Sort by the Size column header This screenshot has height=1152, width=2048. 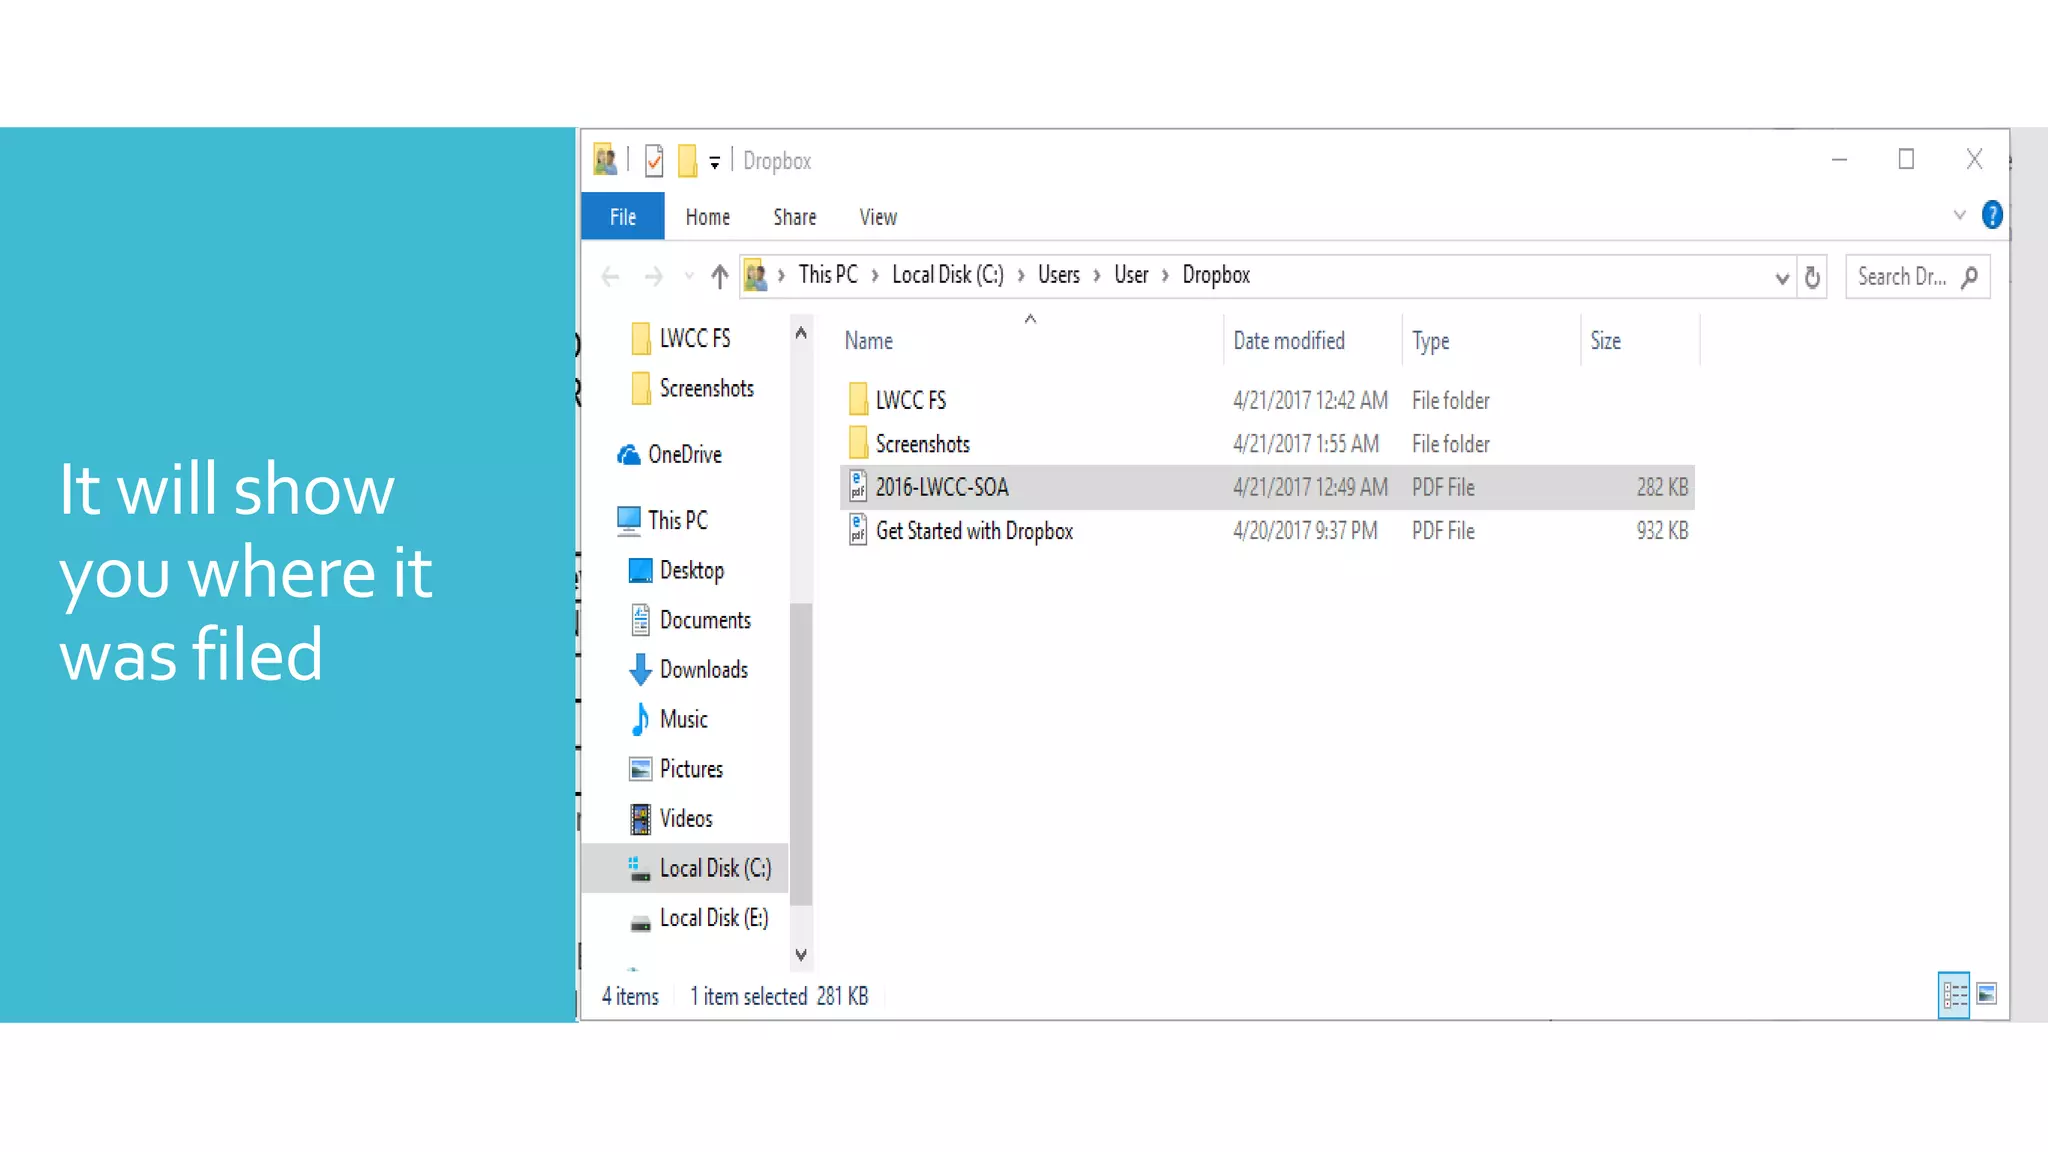coord(1606,341)
